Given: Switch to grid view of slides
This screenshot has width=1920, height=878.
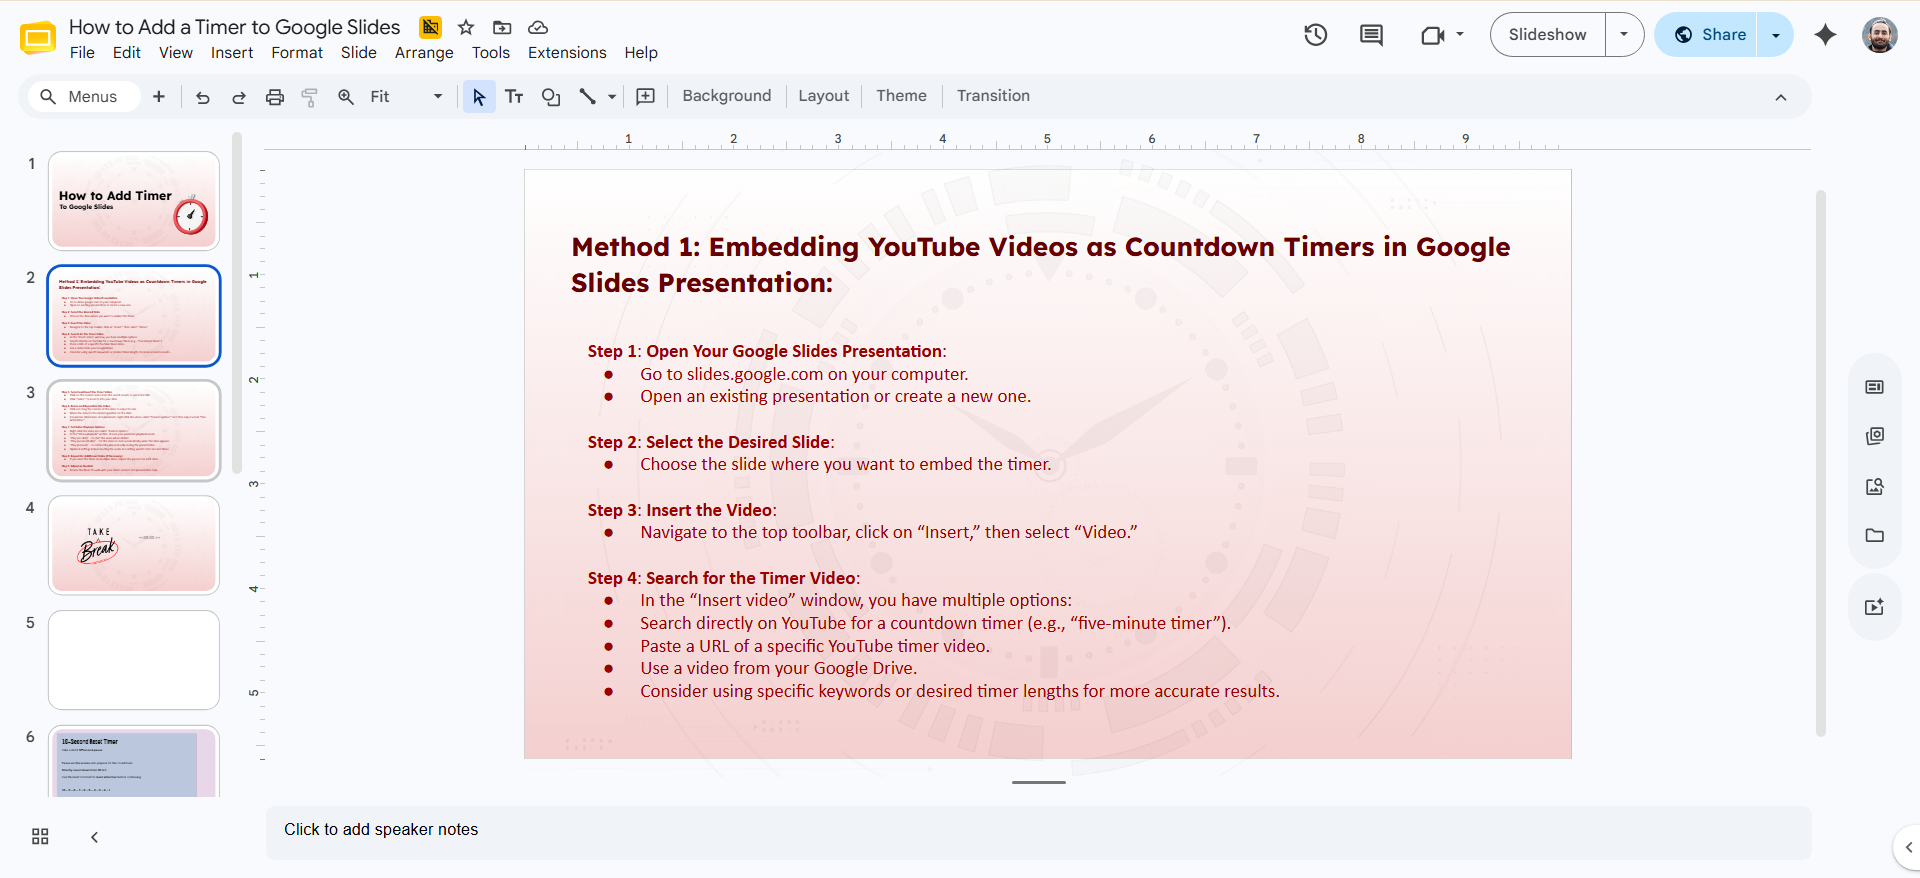Looking at the screenshot, I should (x=40, y=837).
